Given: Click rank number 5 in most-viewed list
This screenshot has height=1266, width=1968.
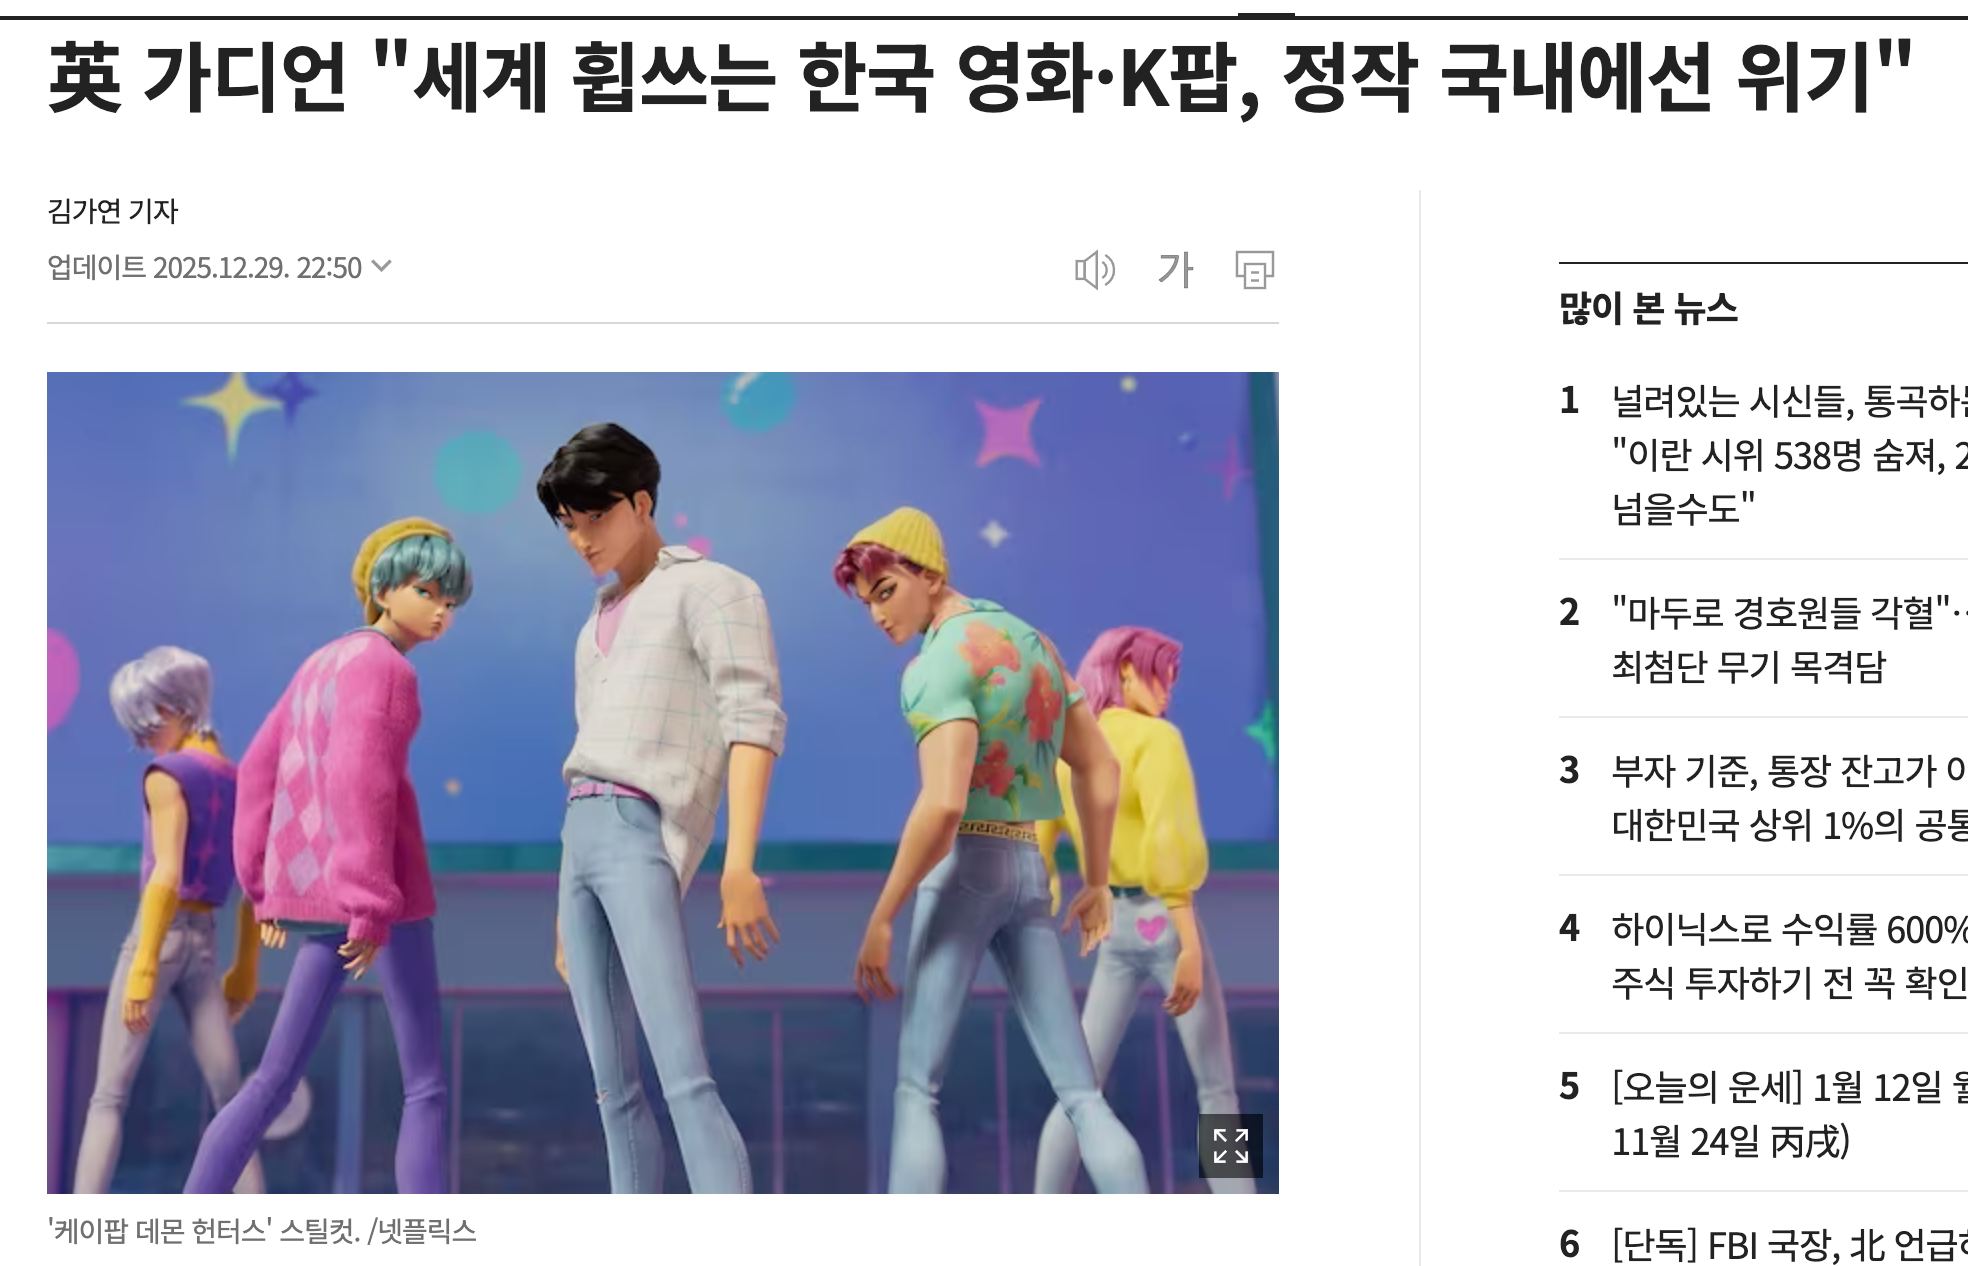Looking at the screenshot, I should [1569, 1086].
